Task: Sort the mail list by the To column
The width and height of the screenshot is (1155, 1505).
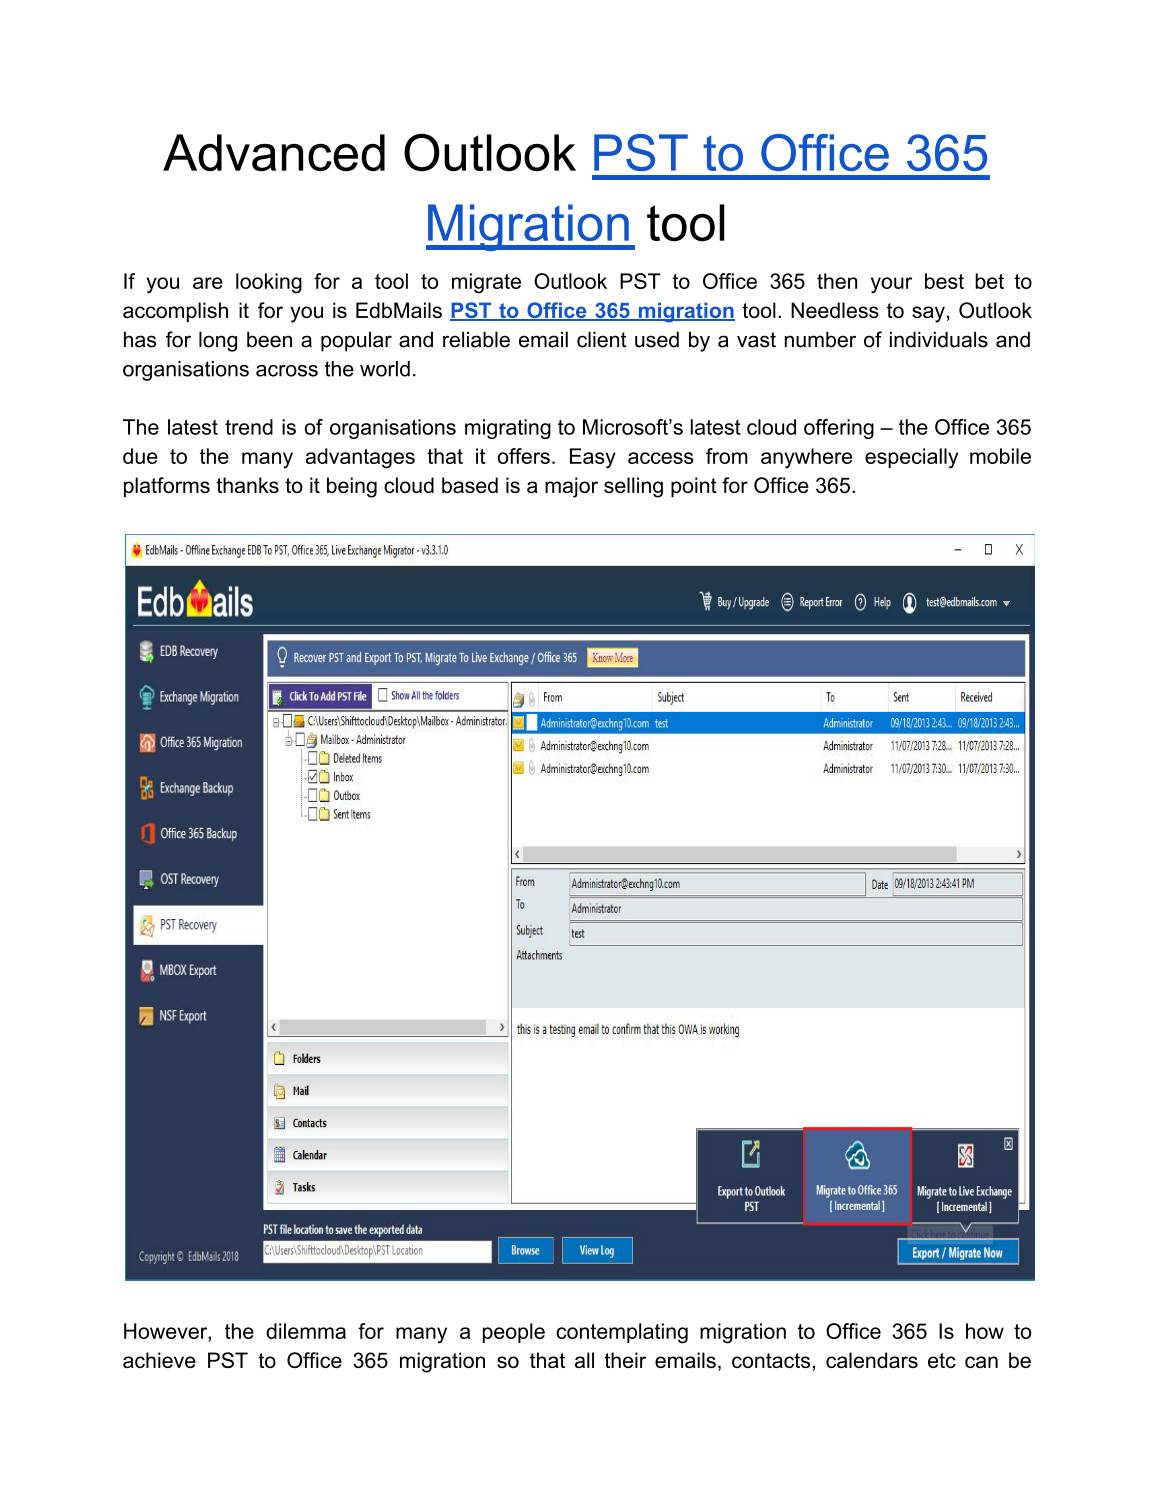Action: coord(854,698)
